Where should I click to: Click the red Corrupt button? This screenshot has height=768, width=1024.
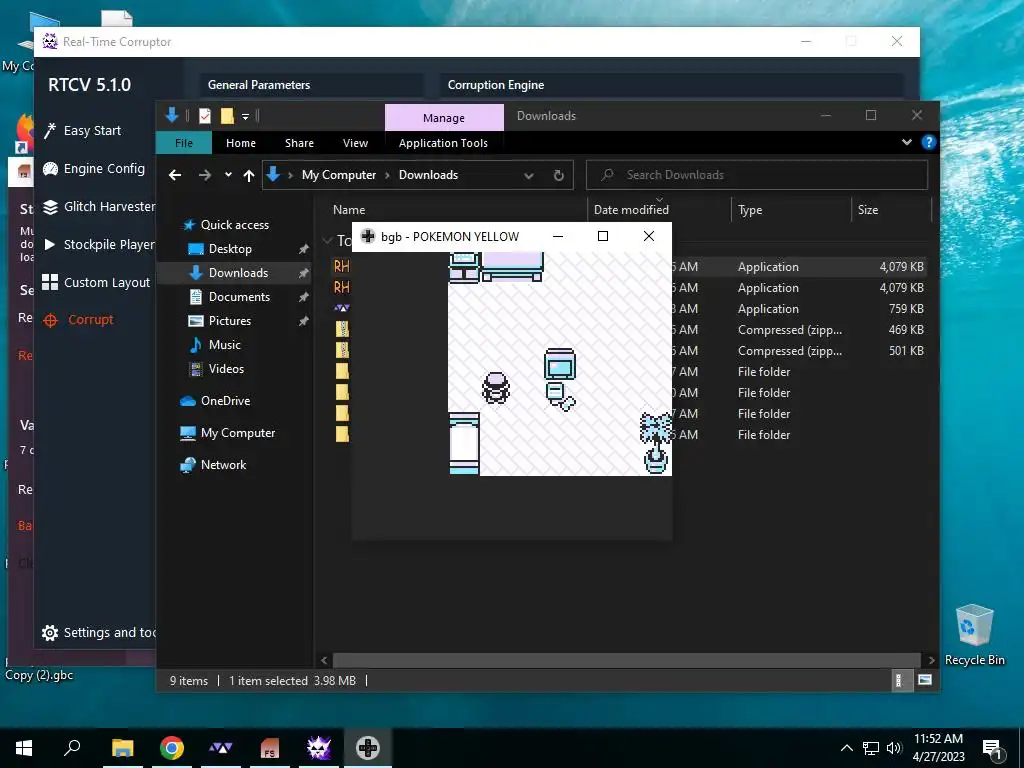tap(78, 320)
